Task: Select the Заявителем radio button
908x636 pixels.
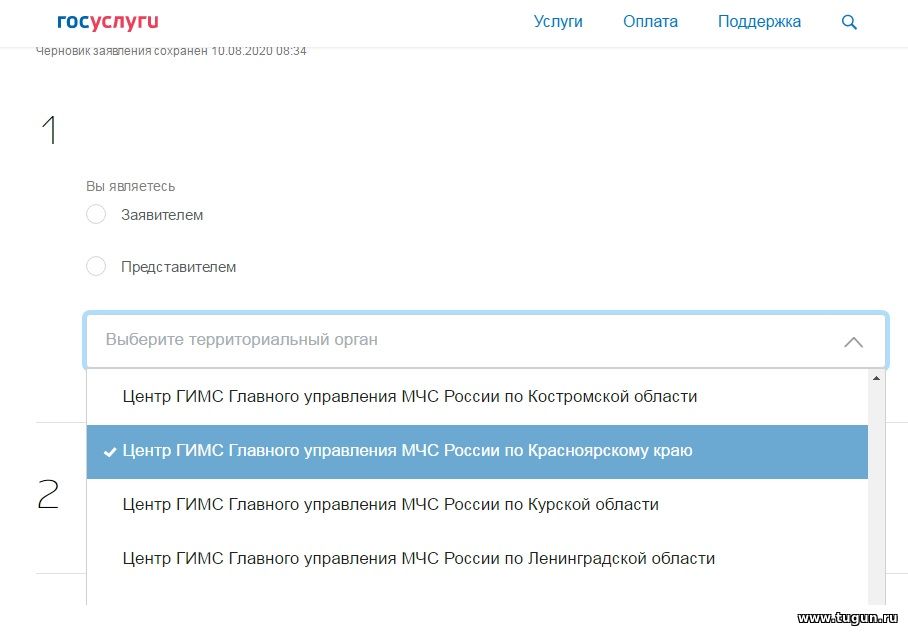Action: click(x=96, y=214)
